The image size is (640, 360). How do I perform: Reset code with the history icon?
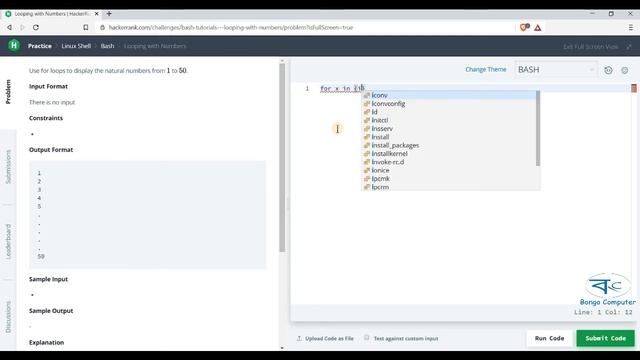pyautogui.click(x=608, y=70)
